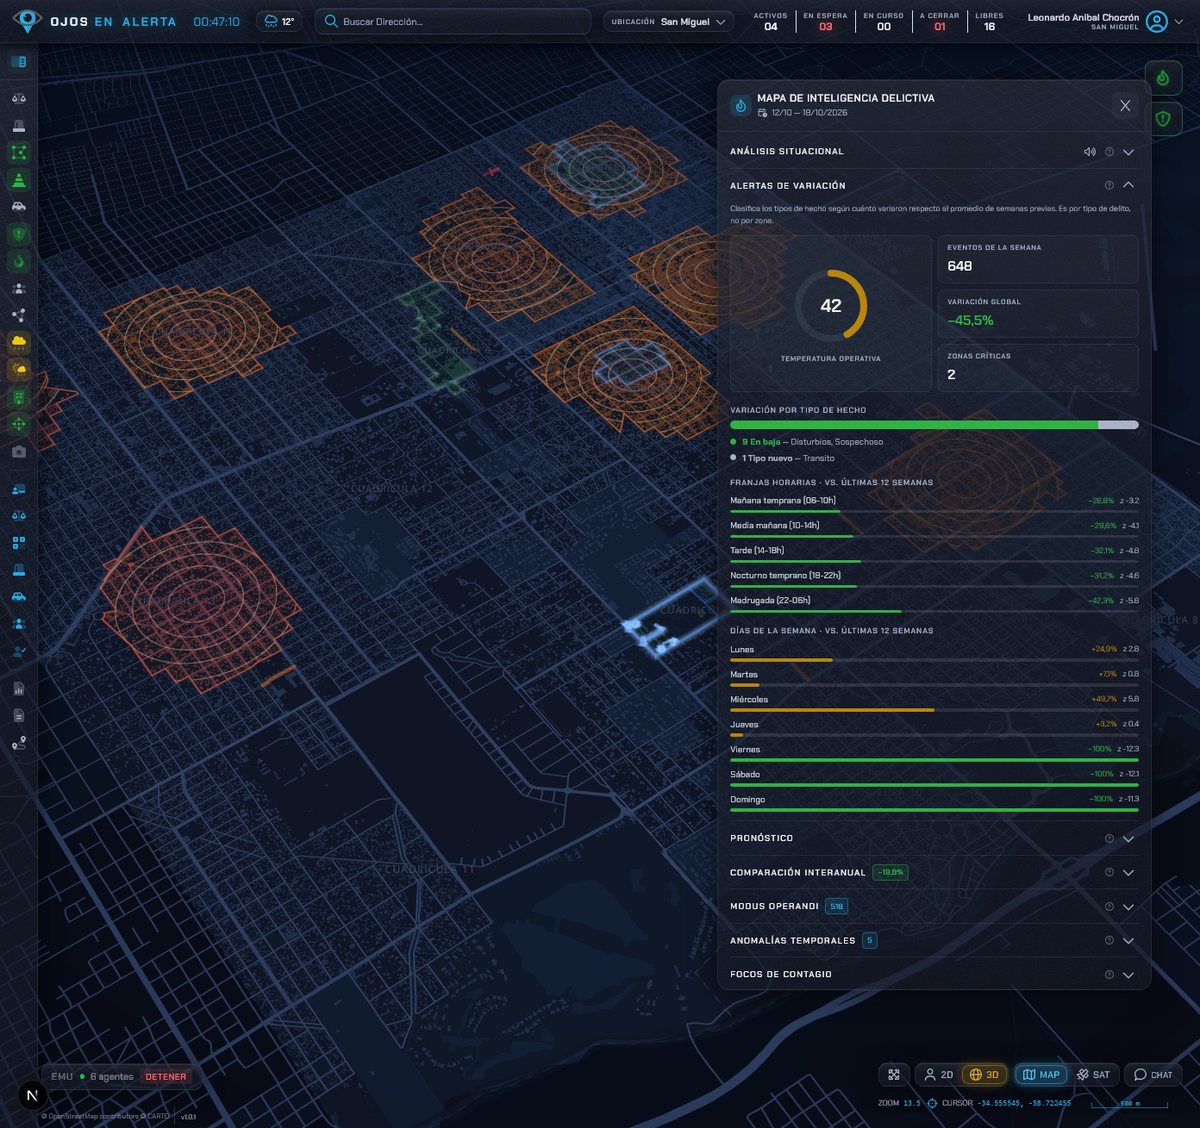Select the SAT satellite basemap option
1200x1128 pixels.
1093,1075
